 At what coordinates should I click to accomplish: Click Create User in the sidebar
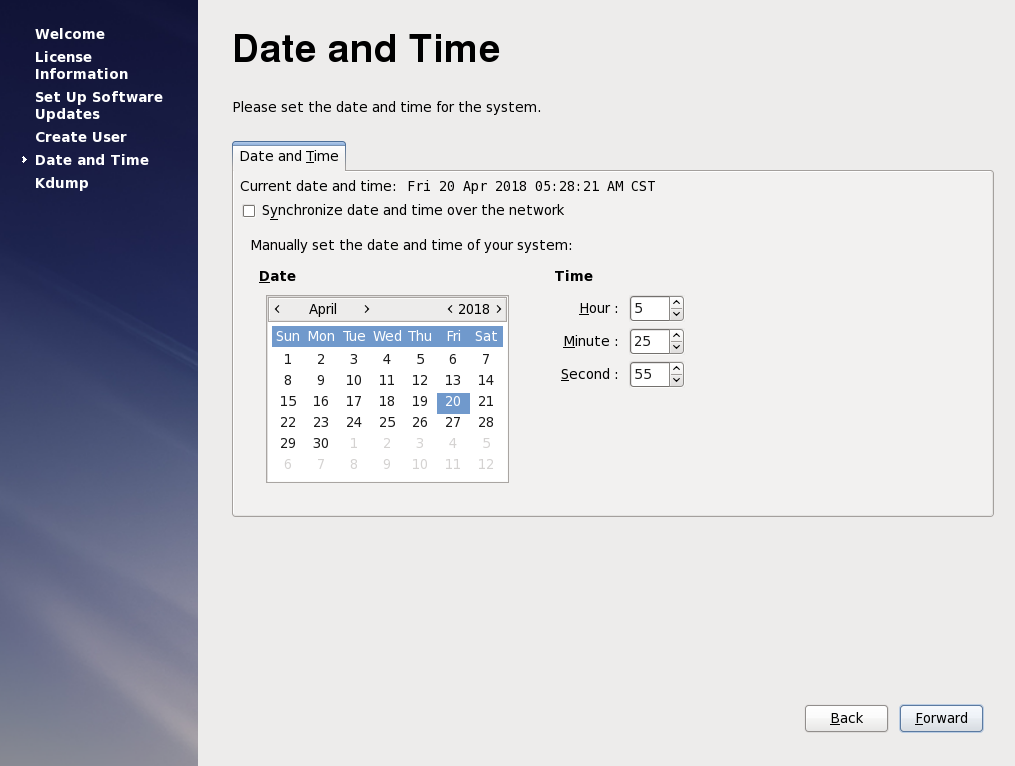81,137
